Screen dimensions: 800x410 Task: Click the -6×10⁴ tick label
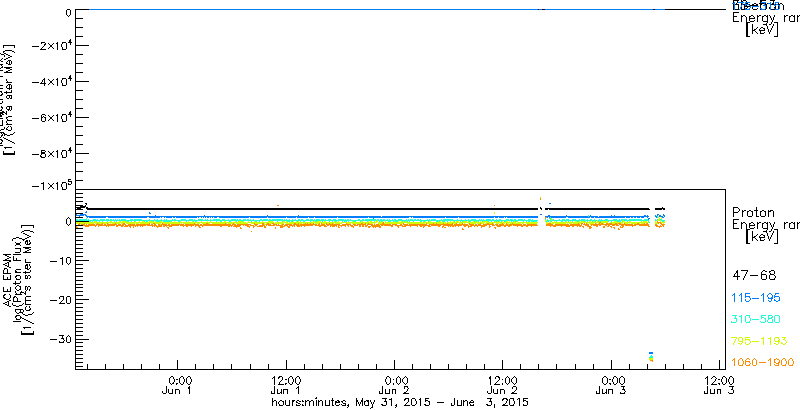click(x=51, y=117)
